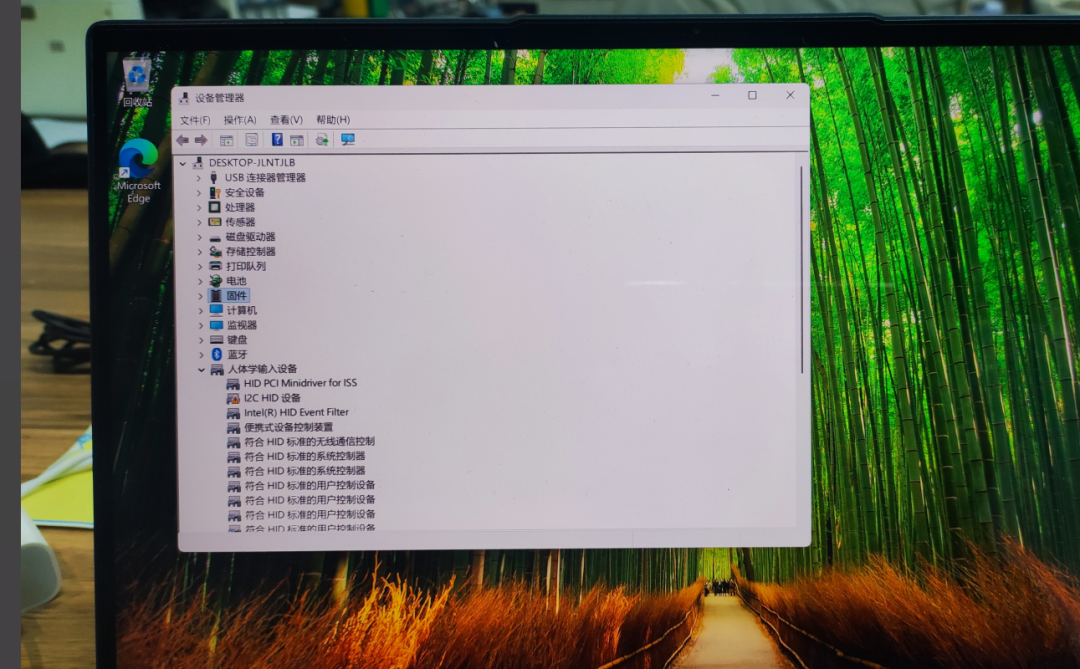
Task: Click the blue question mark Help icon
Action: pyautogui.click(x=277, y=140)
